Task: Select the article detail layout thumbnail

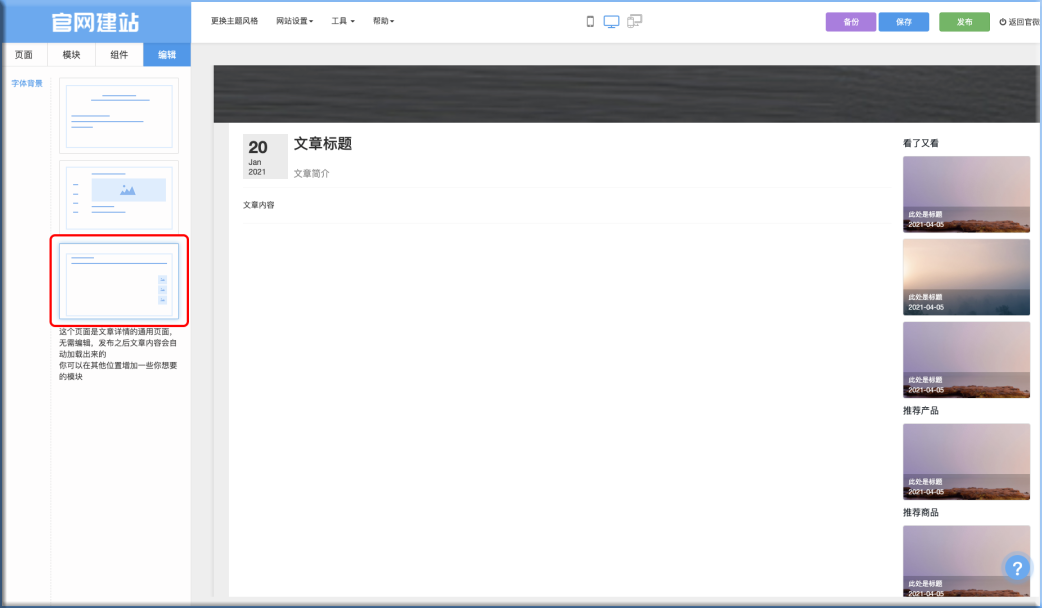Action: [x=119, y=280]
